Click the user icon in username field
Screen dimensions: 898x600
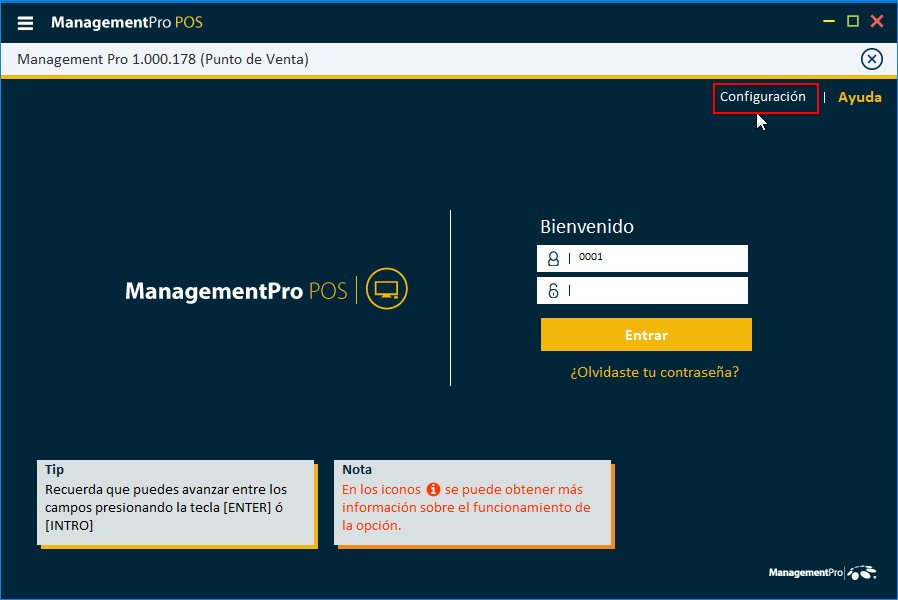553,259
